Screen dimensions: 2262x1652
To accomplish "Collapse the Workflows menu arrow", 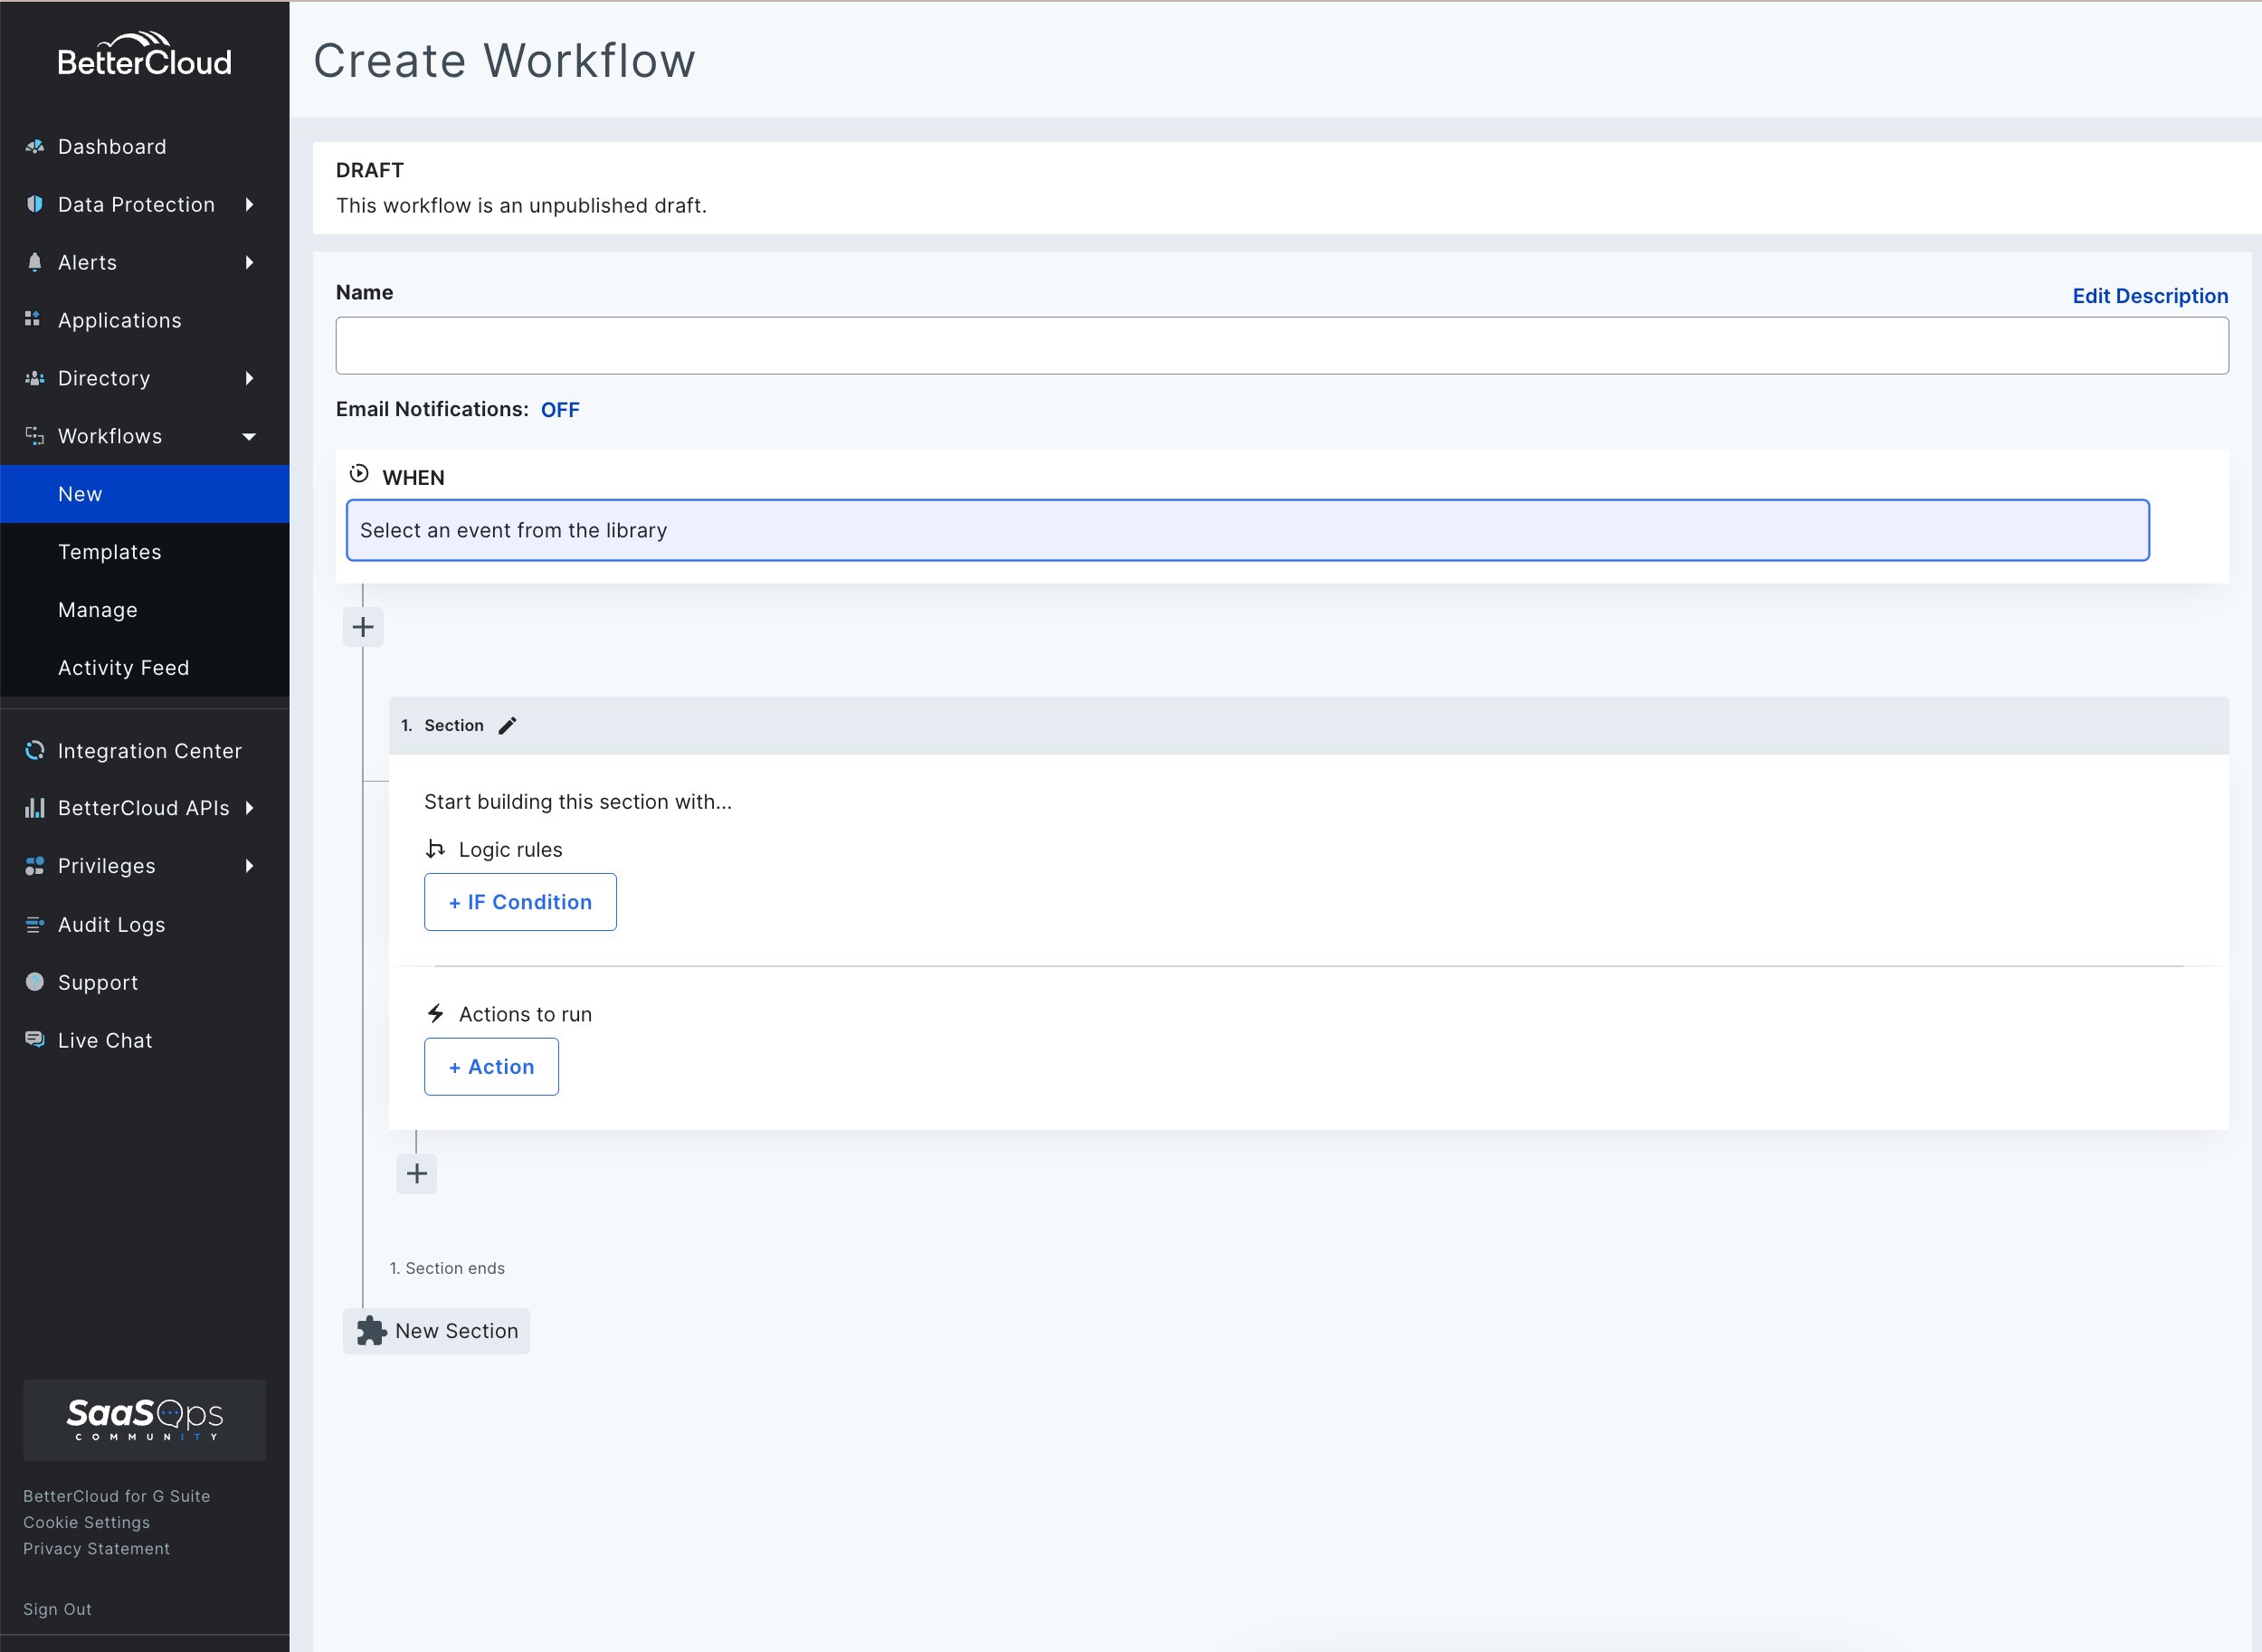I will coord(249,437).
